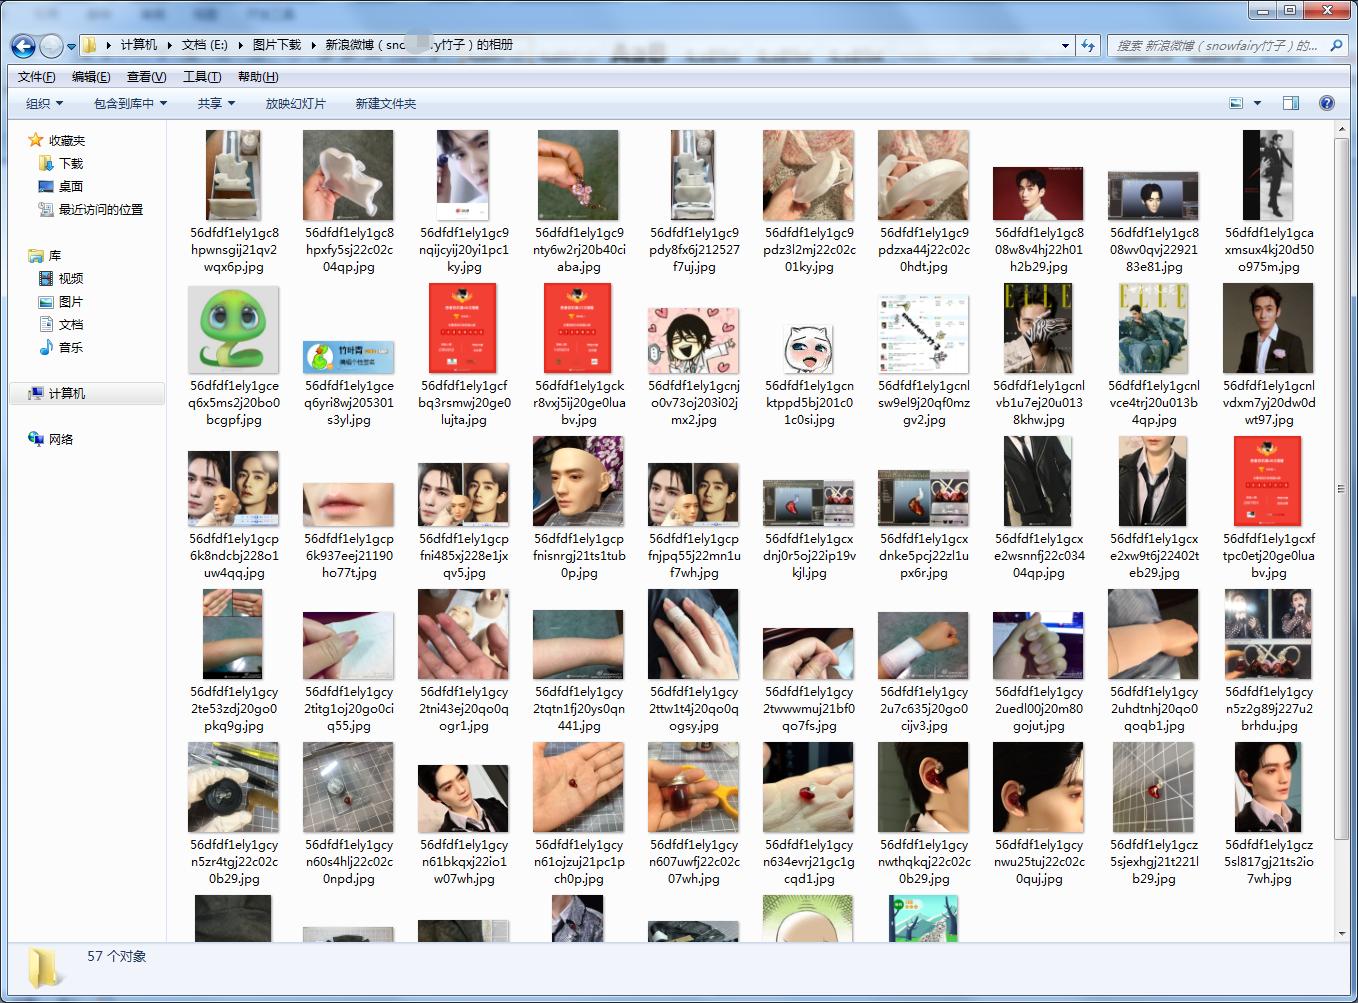
Task: Open 下载 in the navigation pane
Action: point(61,163)
